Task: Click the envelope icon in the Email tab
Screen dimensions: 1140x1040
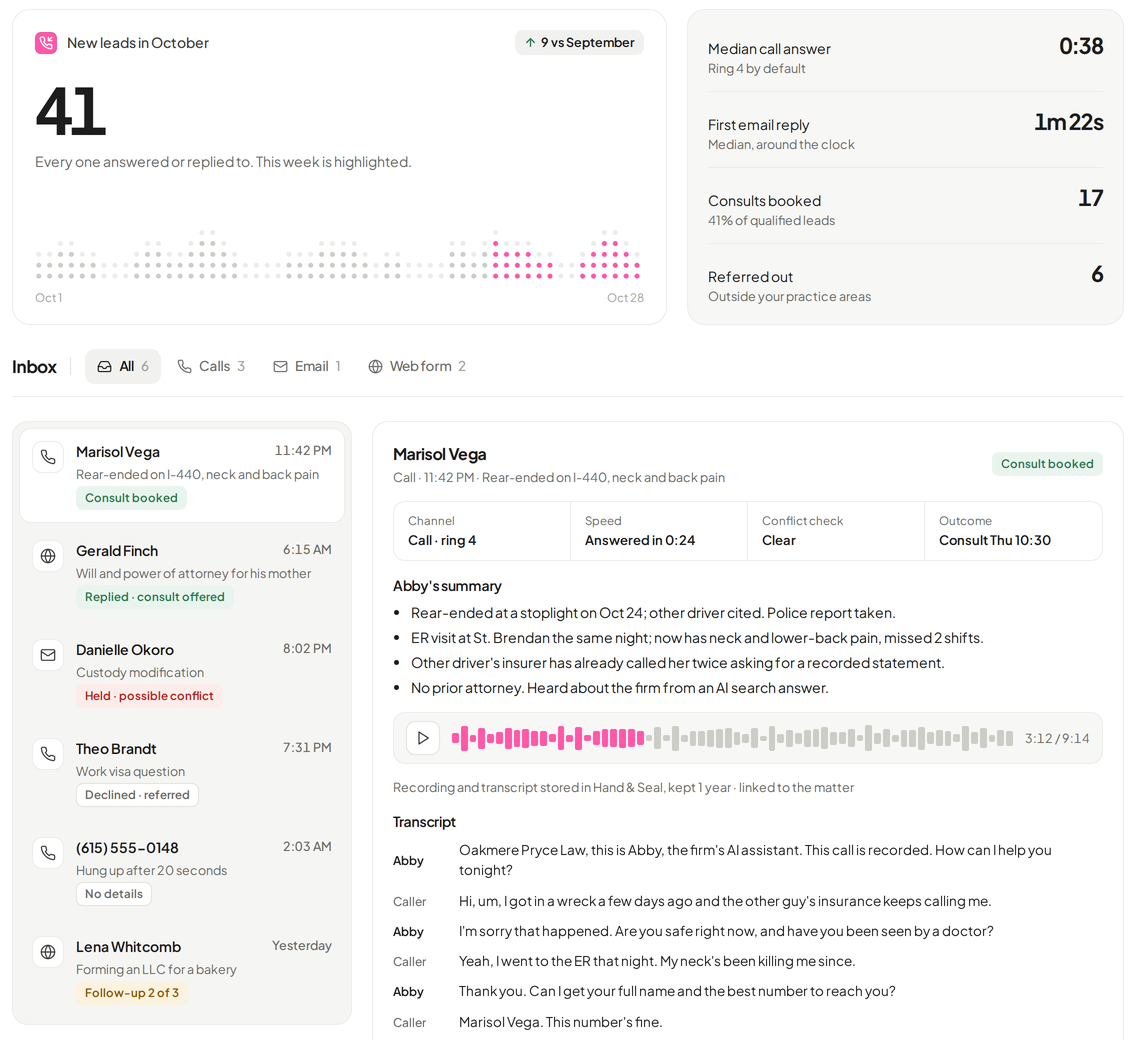Action: (280, 367)
